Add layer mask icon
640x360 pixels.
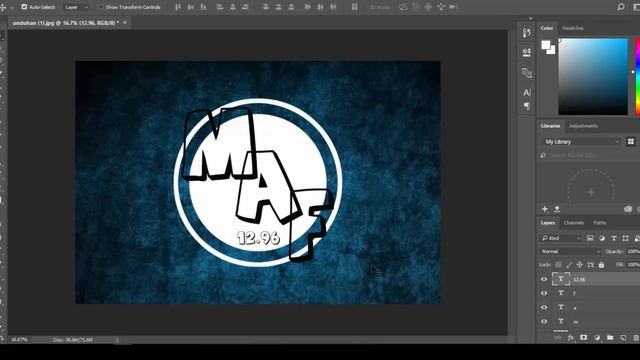584,338
